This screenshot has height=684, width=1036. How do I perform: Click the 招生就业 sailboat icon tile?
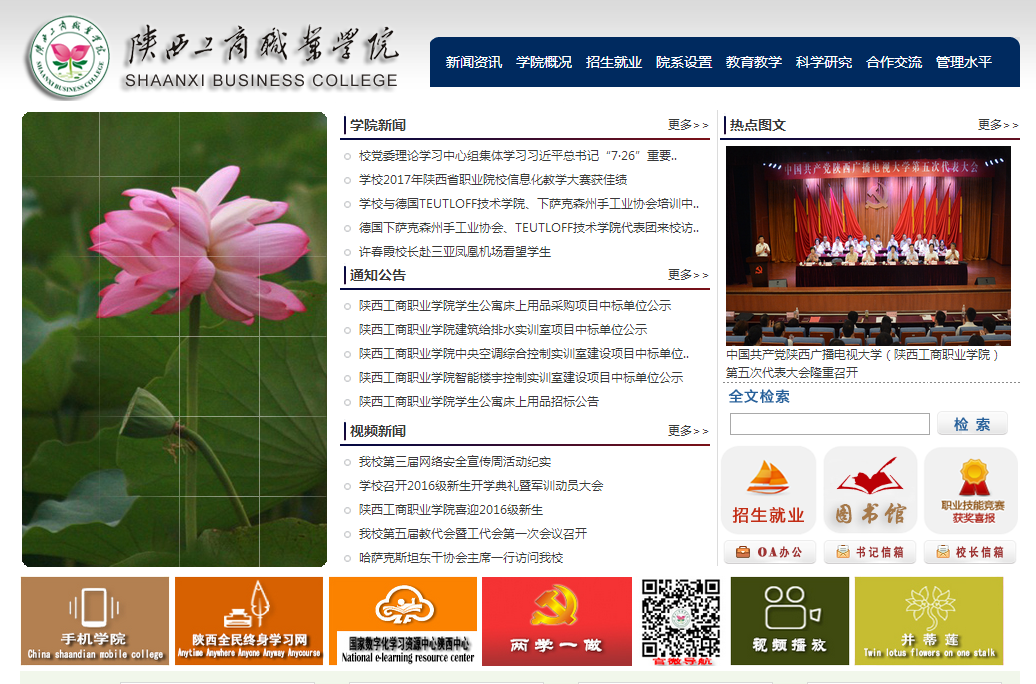(x=768, y=490)
